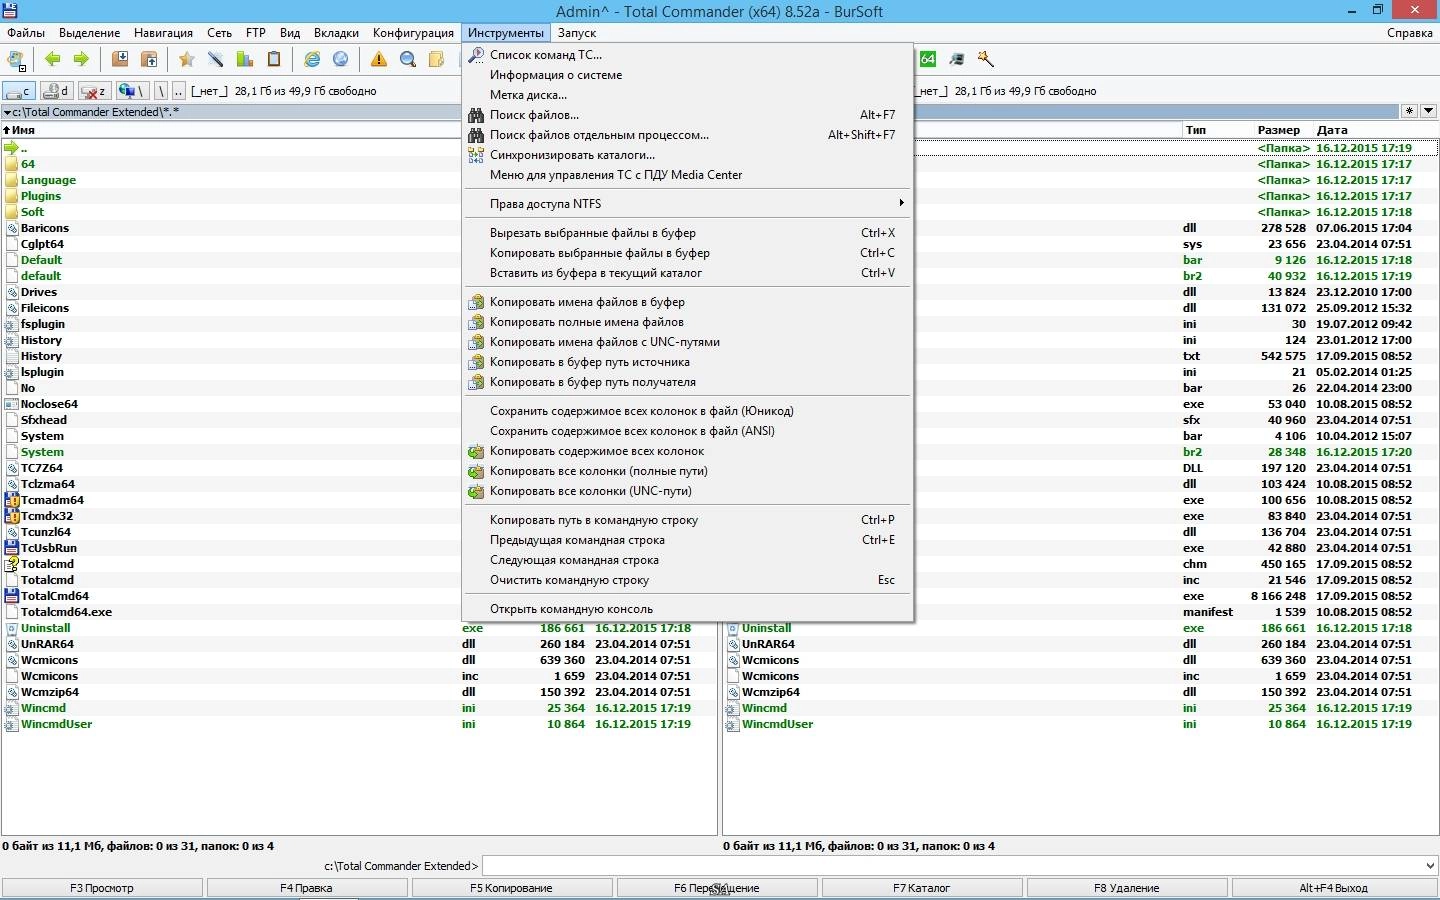Select the Plugins folder in left panel

tap(41, 196)
